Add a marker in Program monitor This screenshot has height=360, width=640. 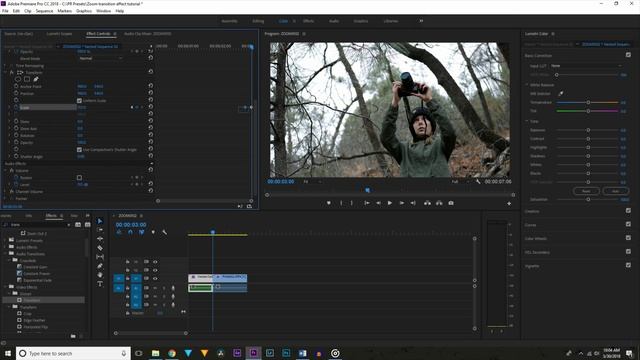tap(329, 203)
